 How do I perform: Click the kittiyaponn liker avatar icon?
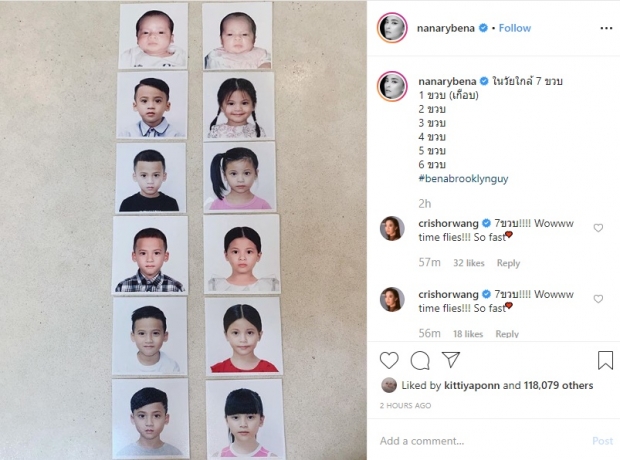pyautogui.click(x=389, y=385)
